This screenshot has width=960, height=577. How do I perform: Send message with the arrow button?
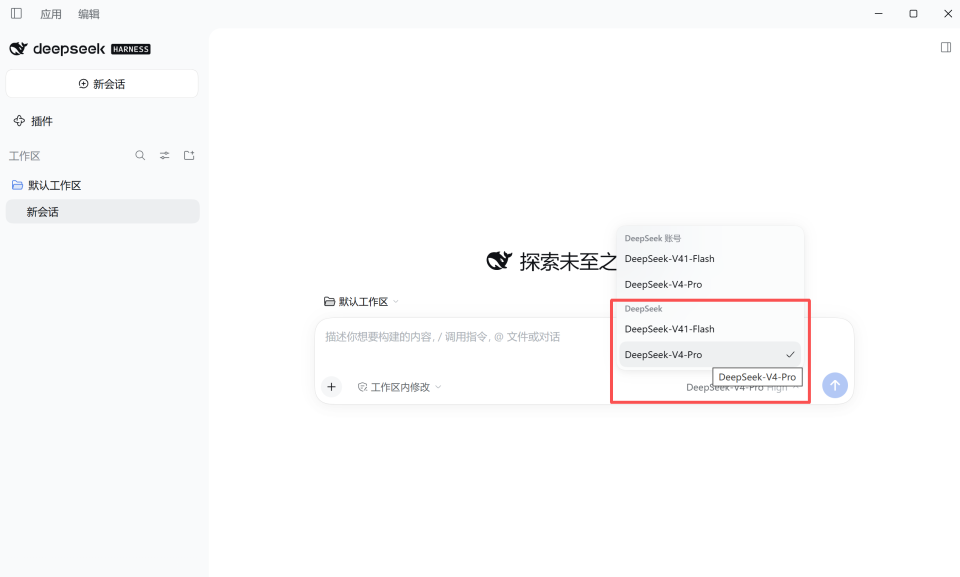point(834,385)
